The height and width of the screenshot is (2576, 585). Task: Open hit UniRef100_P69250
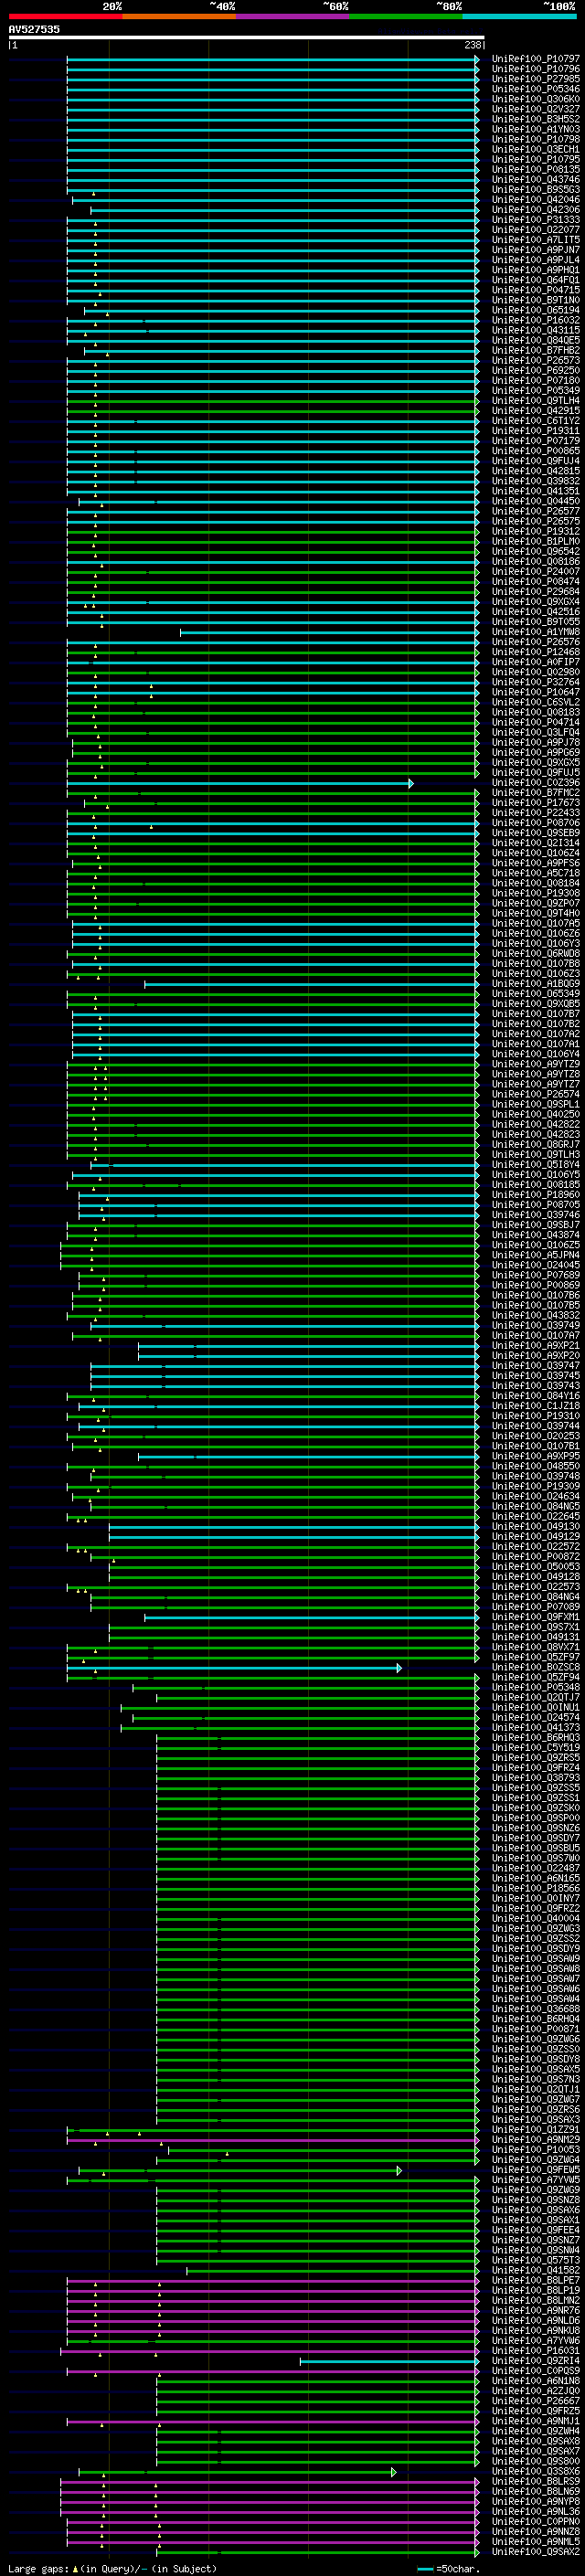[536, 371]
